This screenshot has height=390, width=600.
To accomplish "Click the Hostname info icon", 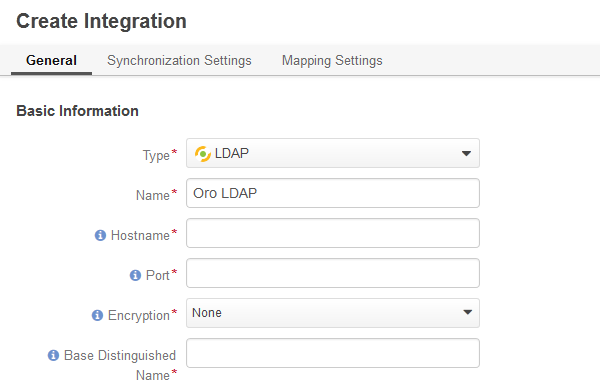I will (x=100, y=235).
